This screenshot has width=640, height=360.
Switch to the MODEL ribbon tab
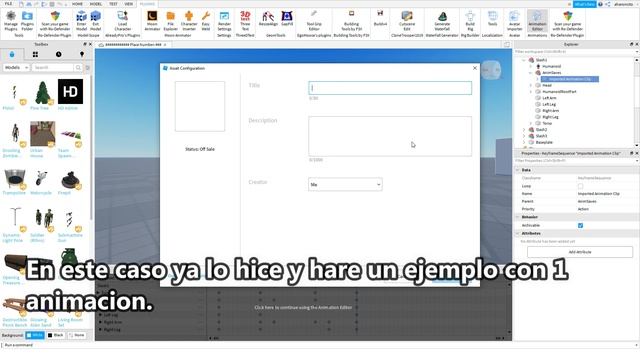(96, 4)
